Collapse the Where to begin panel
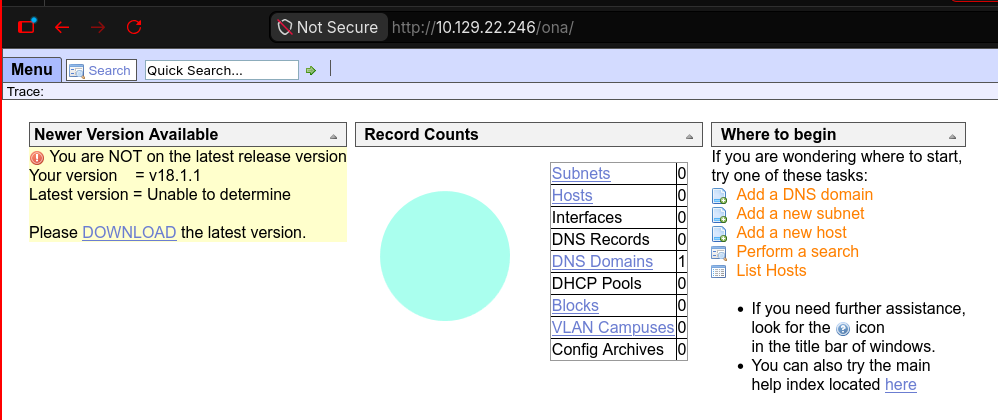Screen dimensions: 998x420 coord(952,137)
